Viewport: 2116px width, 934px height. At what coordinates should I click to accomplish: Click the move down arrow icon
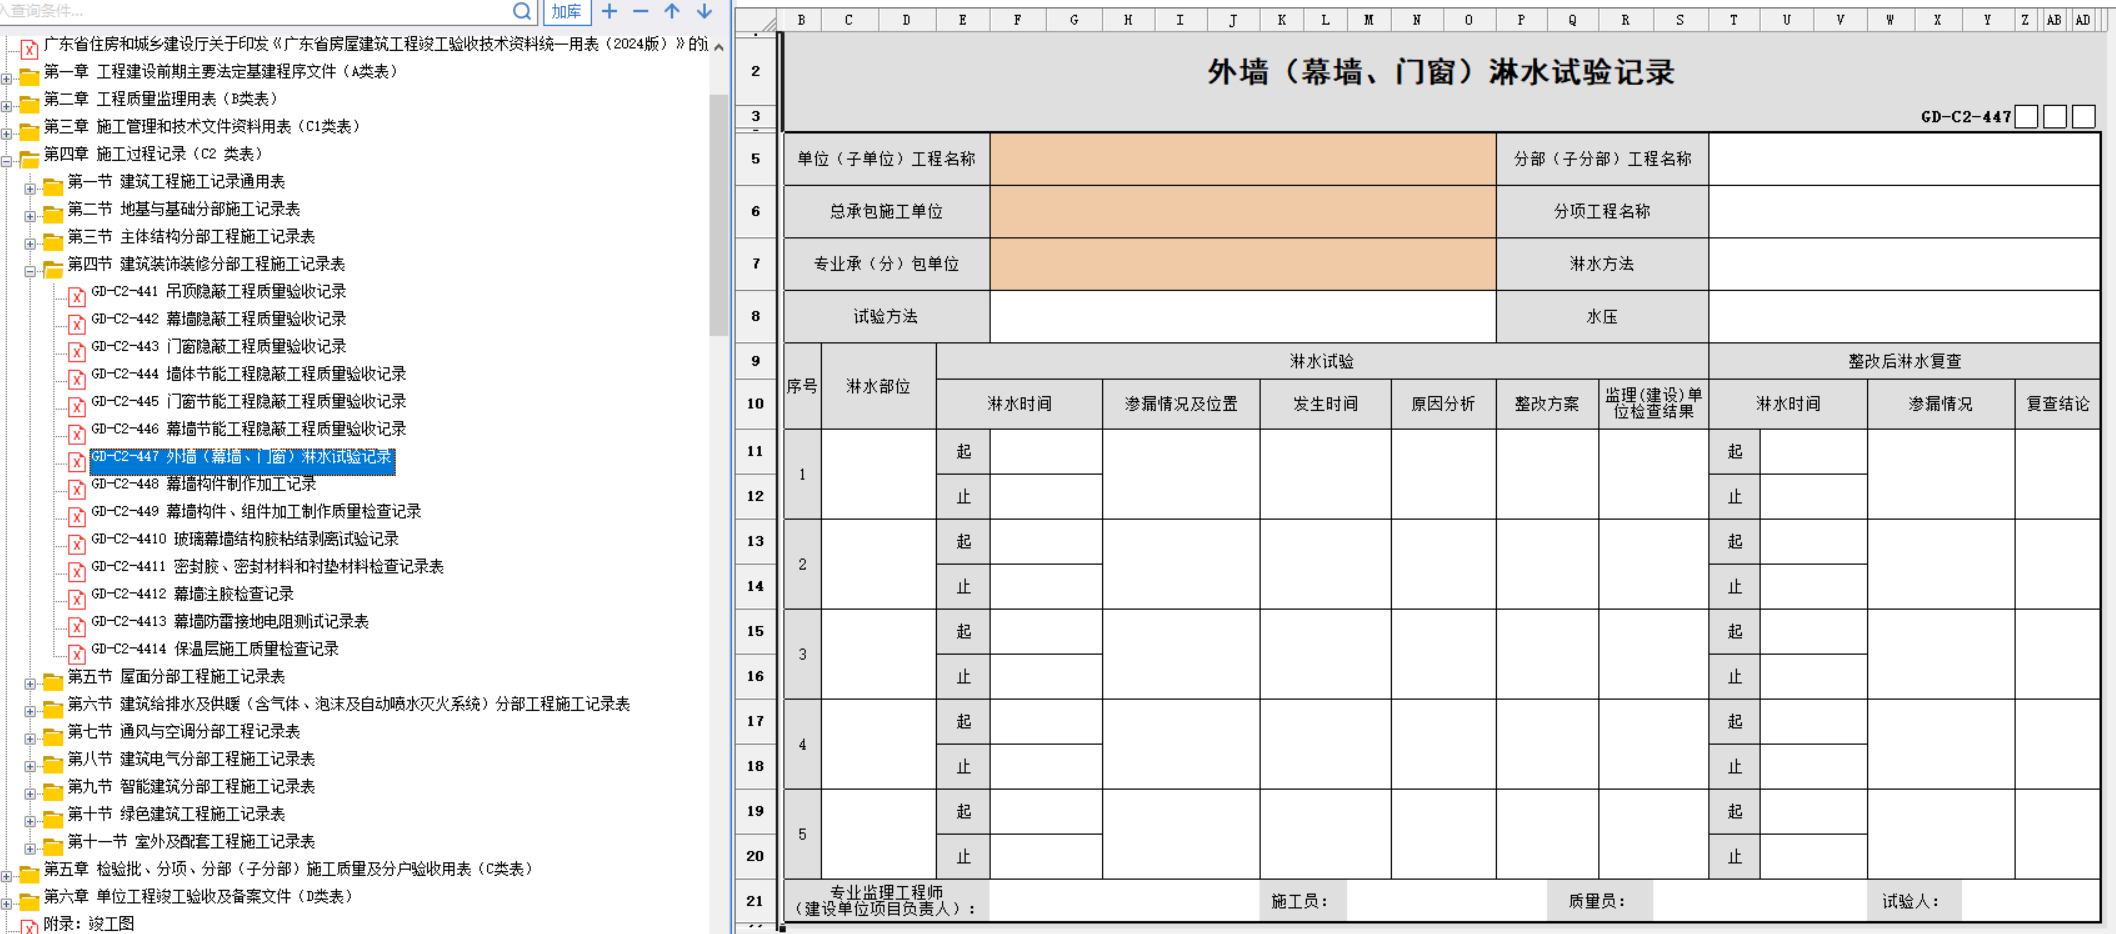point(704,11)
